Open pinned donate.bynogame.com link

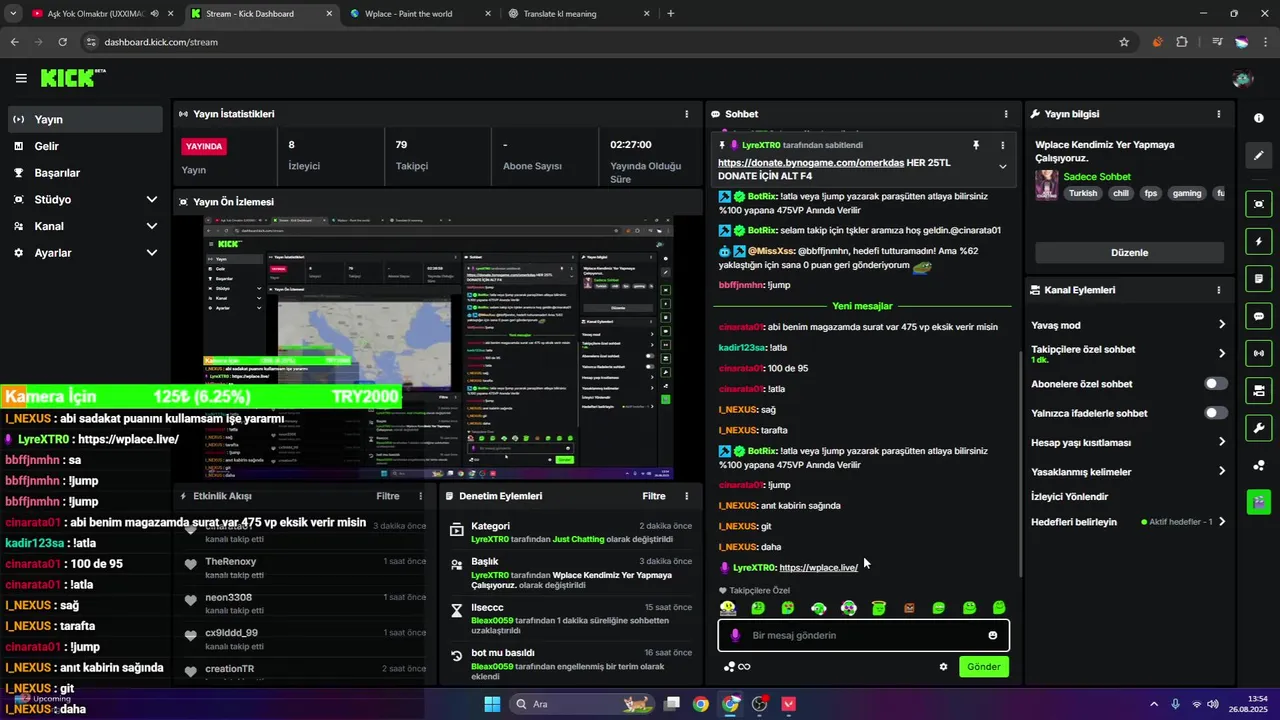click(x=811, y=162)
